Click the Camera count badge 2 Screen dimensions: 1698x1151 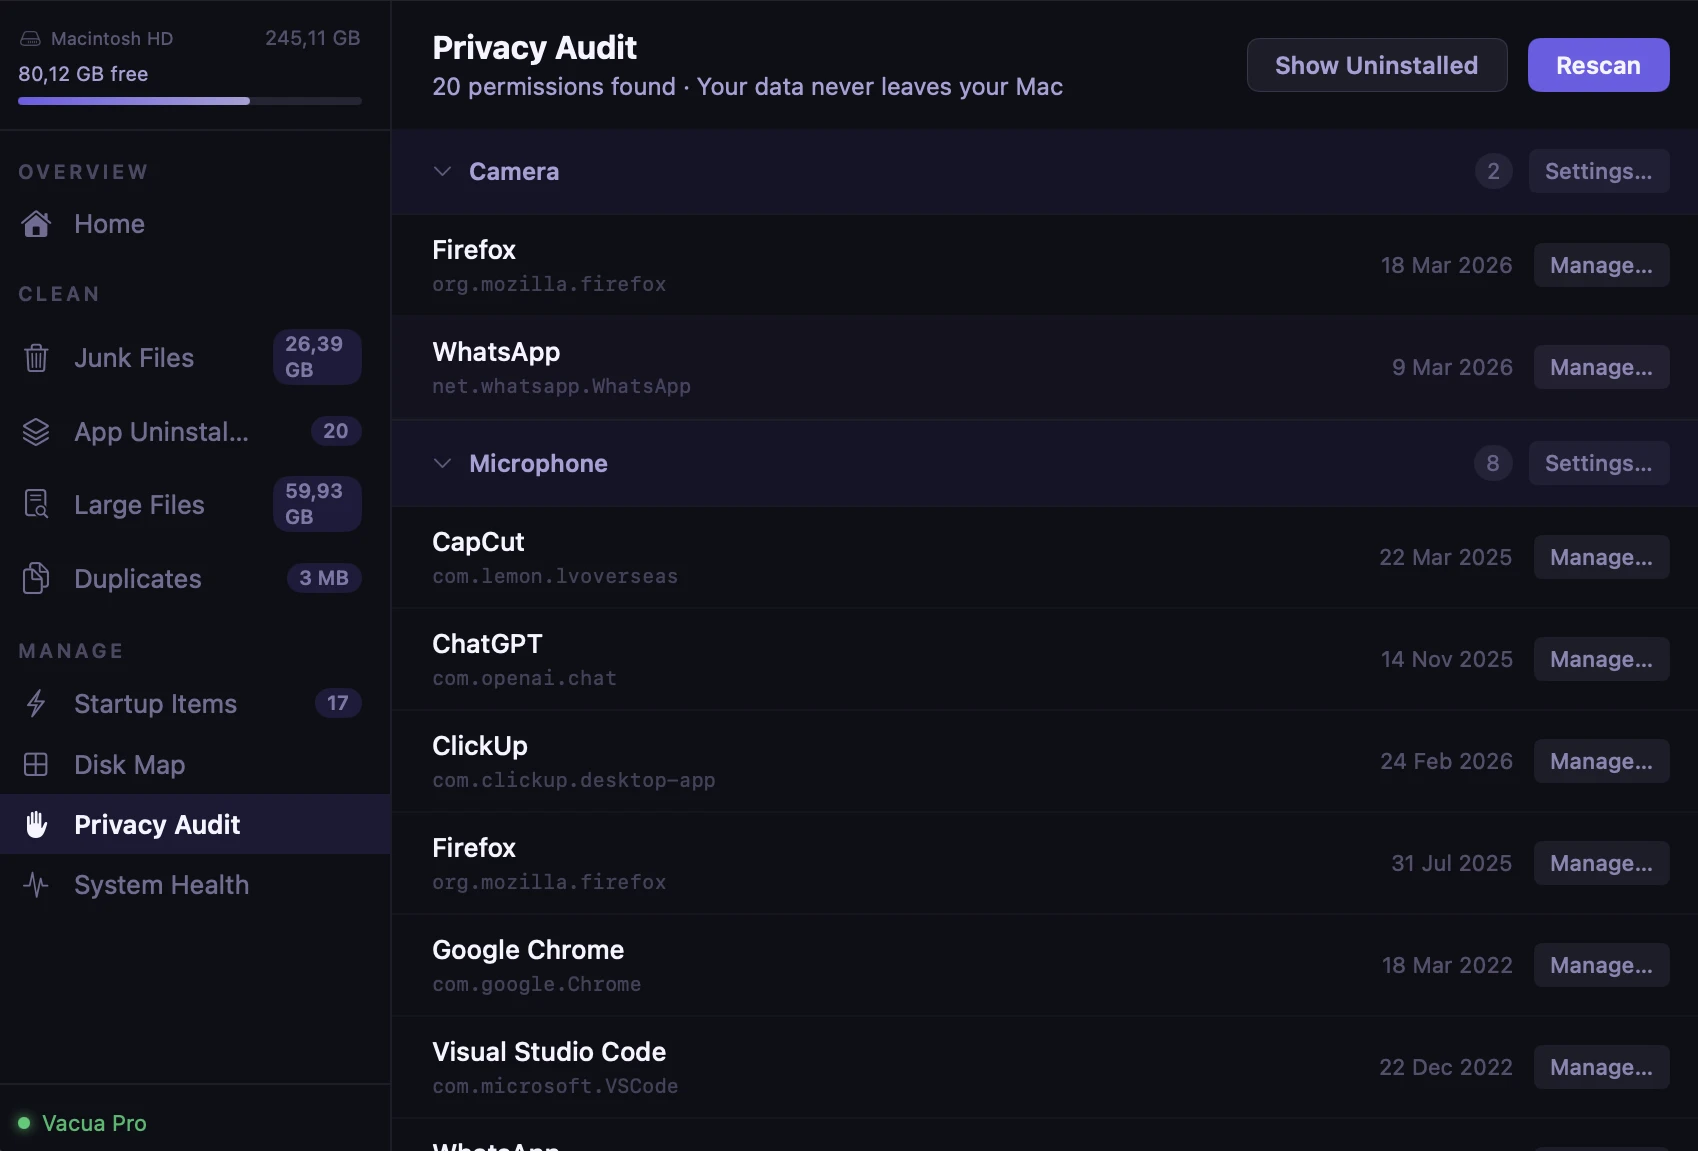[1493, 171]
